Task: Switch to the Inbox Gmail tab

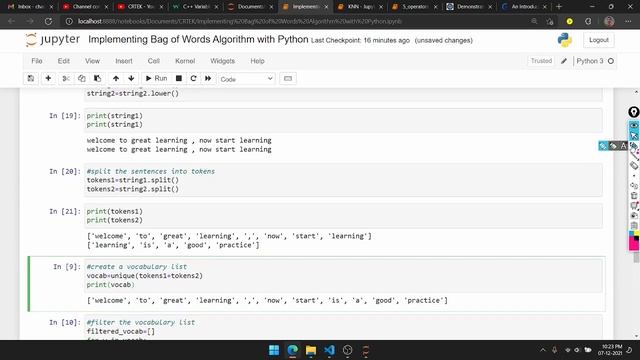Action: point(30,7)
